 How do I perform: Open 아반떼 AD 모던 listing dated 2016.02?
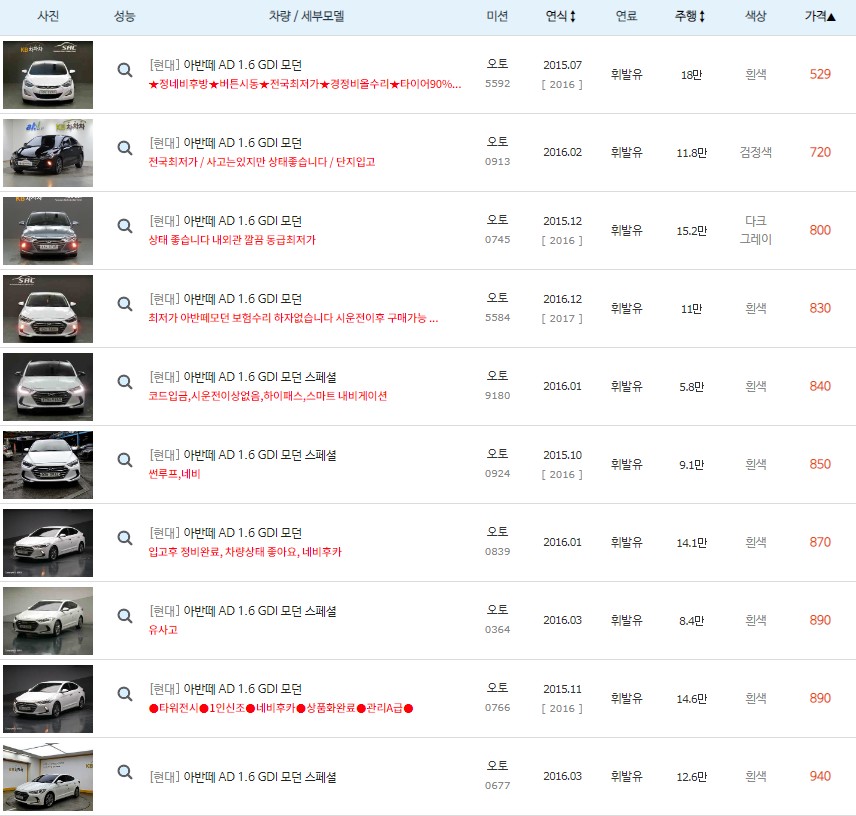pyautogui.click(x=225, y=143)
